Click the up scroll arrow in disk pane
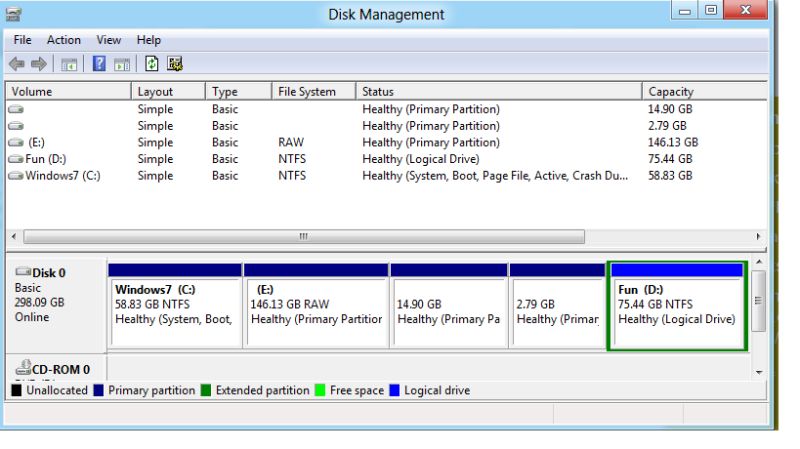This screenshot has height=449, width=800. point(759,262)
